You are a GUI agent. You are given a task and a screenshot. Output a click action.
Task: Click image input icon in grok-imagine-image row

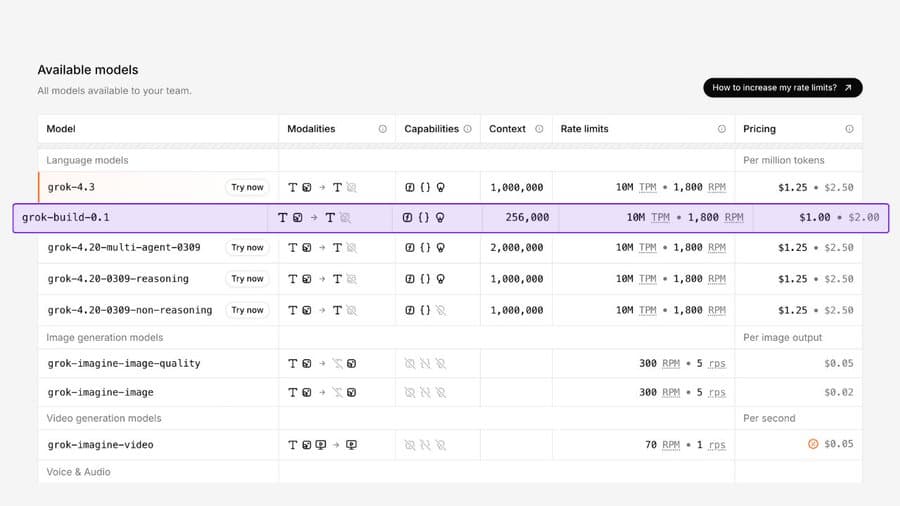point(307,392)
